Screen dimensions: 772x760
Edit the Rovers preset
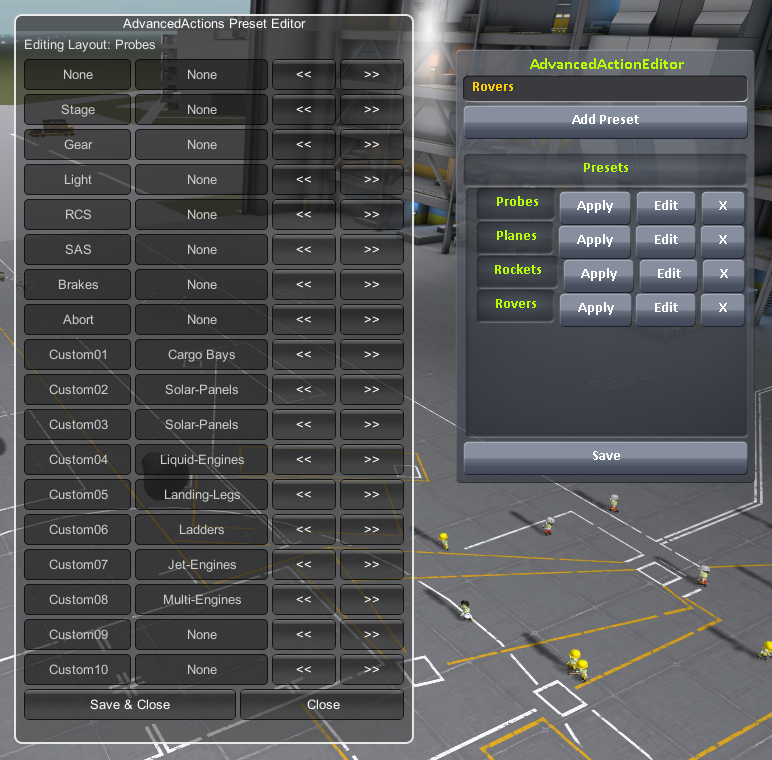666,308
